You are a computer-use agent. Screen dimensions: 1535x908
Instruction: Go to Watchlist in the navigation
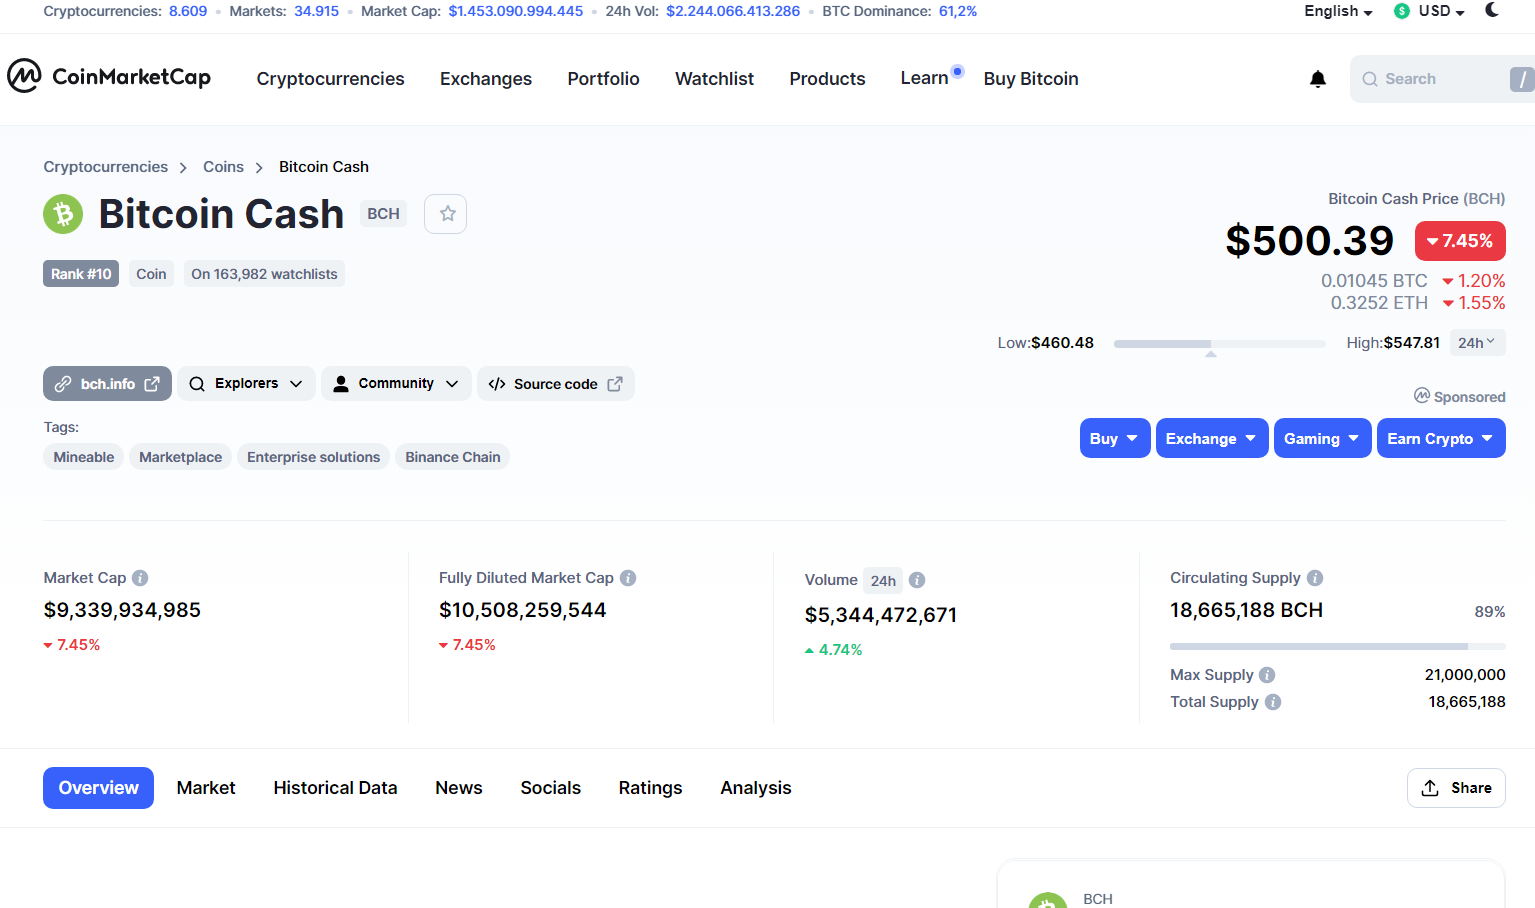[x=714, y=79]
